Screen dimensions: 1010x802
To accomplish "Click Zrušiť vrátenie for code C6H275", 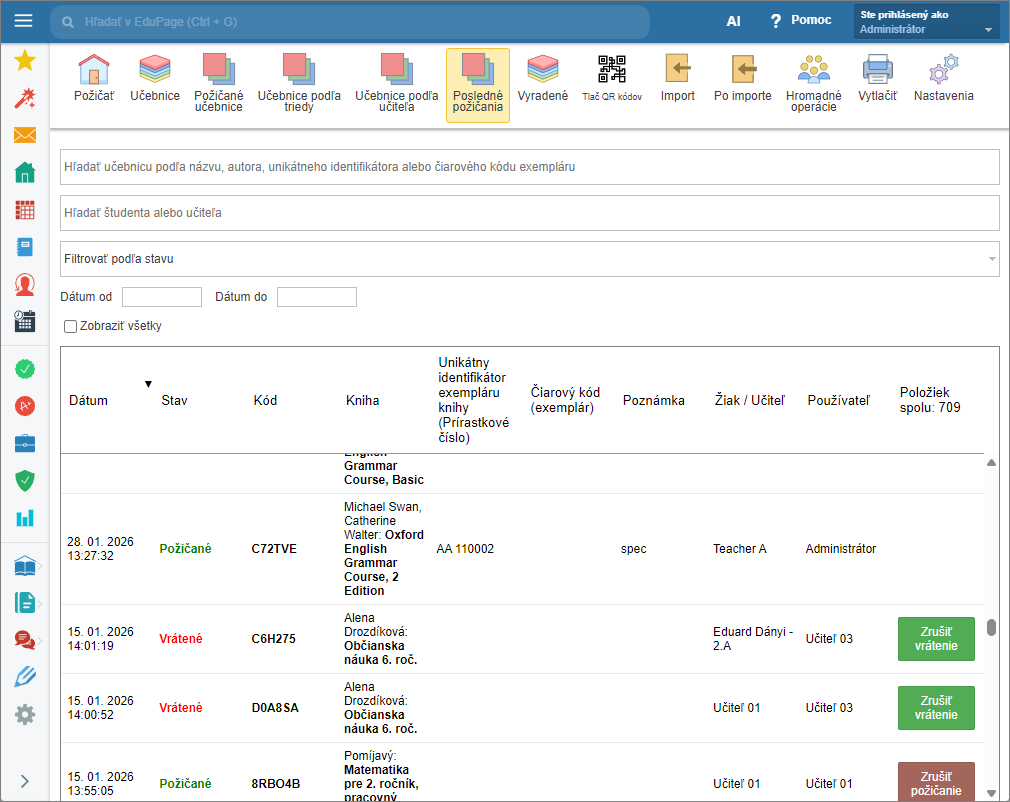I will tap(936, 638).
